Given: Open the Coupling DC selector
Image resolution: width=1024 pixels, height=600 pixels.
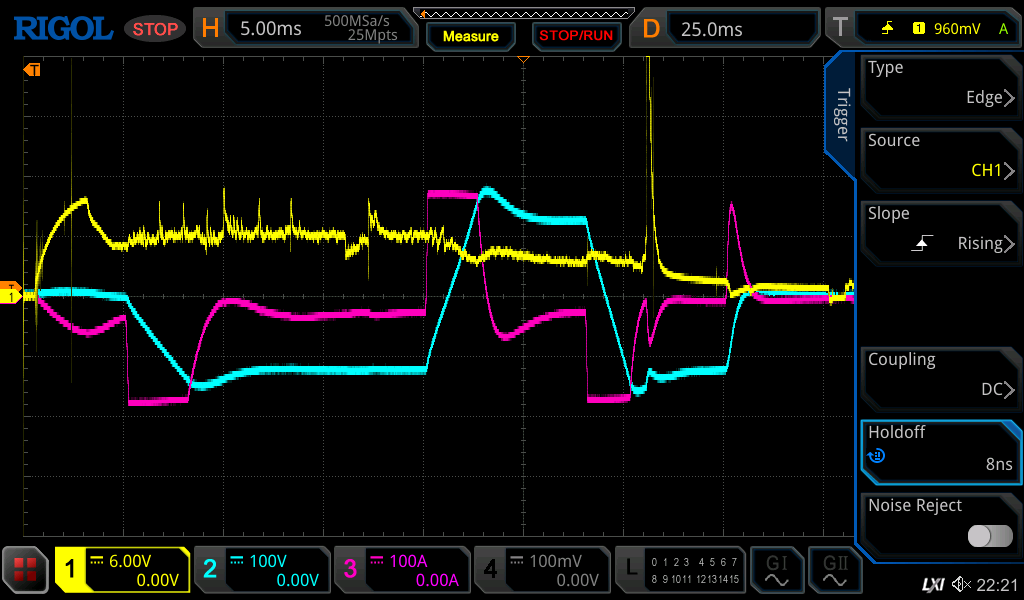Looking at the screenshot, I should [x=940, y=375].
